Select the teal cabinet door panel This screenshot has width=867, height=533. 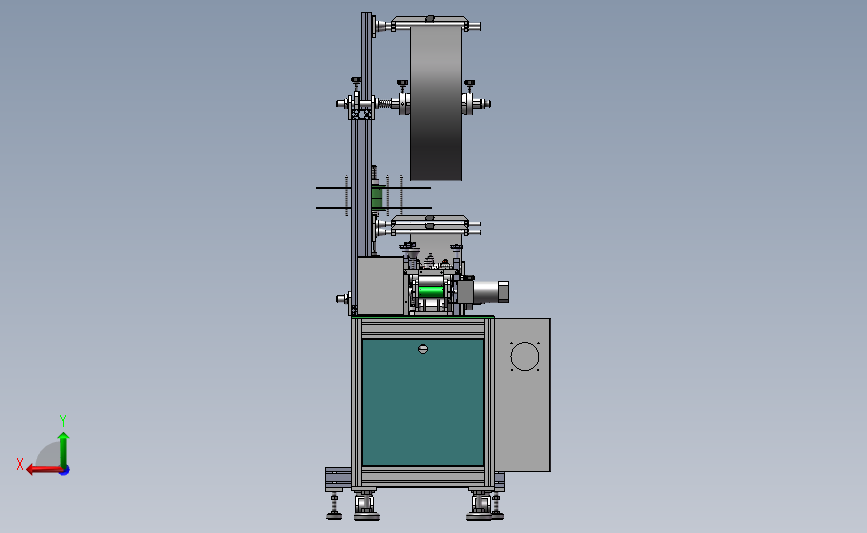pos(423,403)
